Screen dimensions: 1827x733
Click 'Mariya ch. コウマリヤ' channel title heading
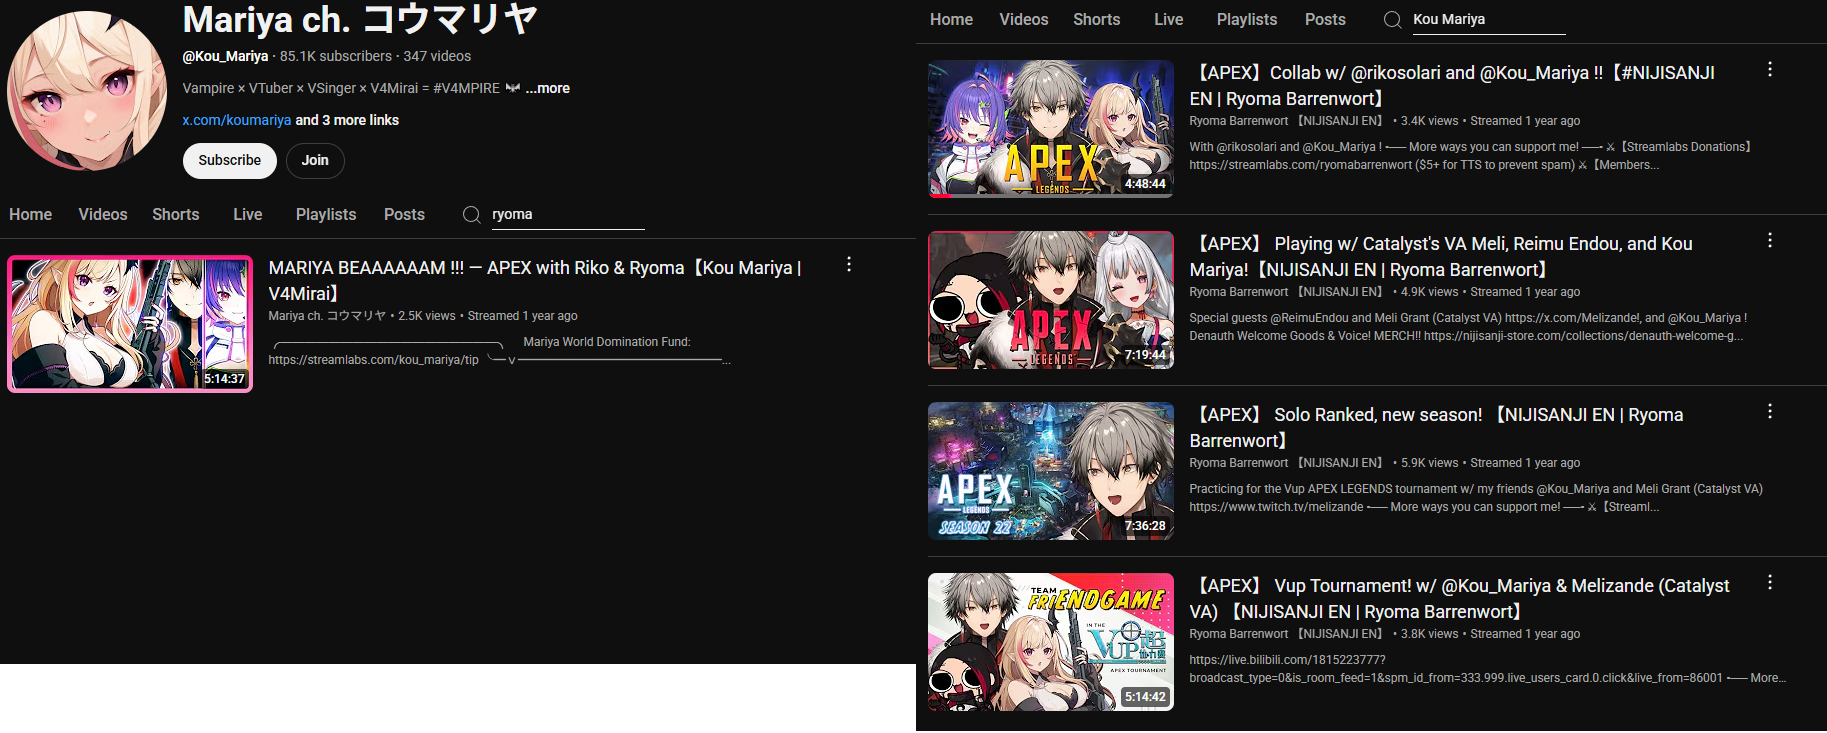pos(360,19)
